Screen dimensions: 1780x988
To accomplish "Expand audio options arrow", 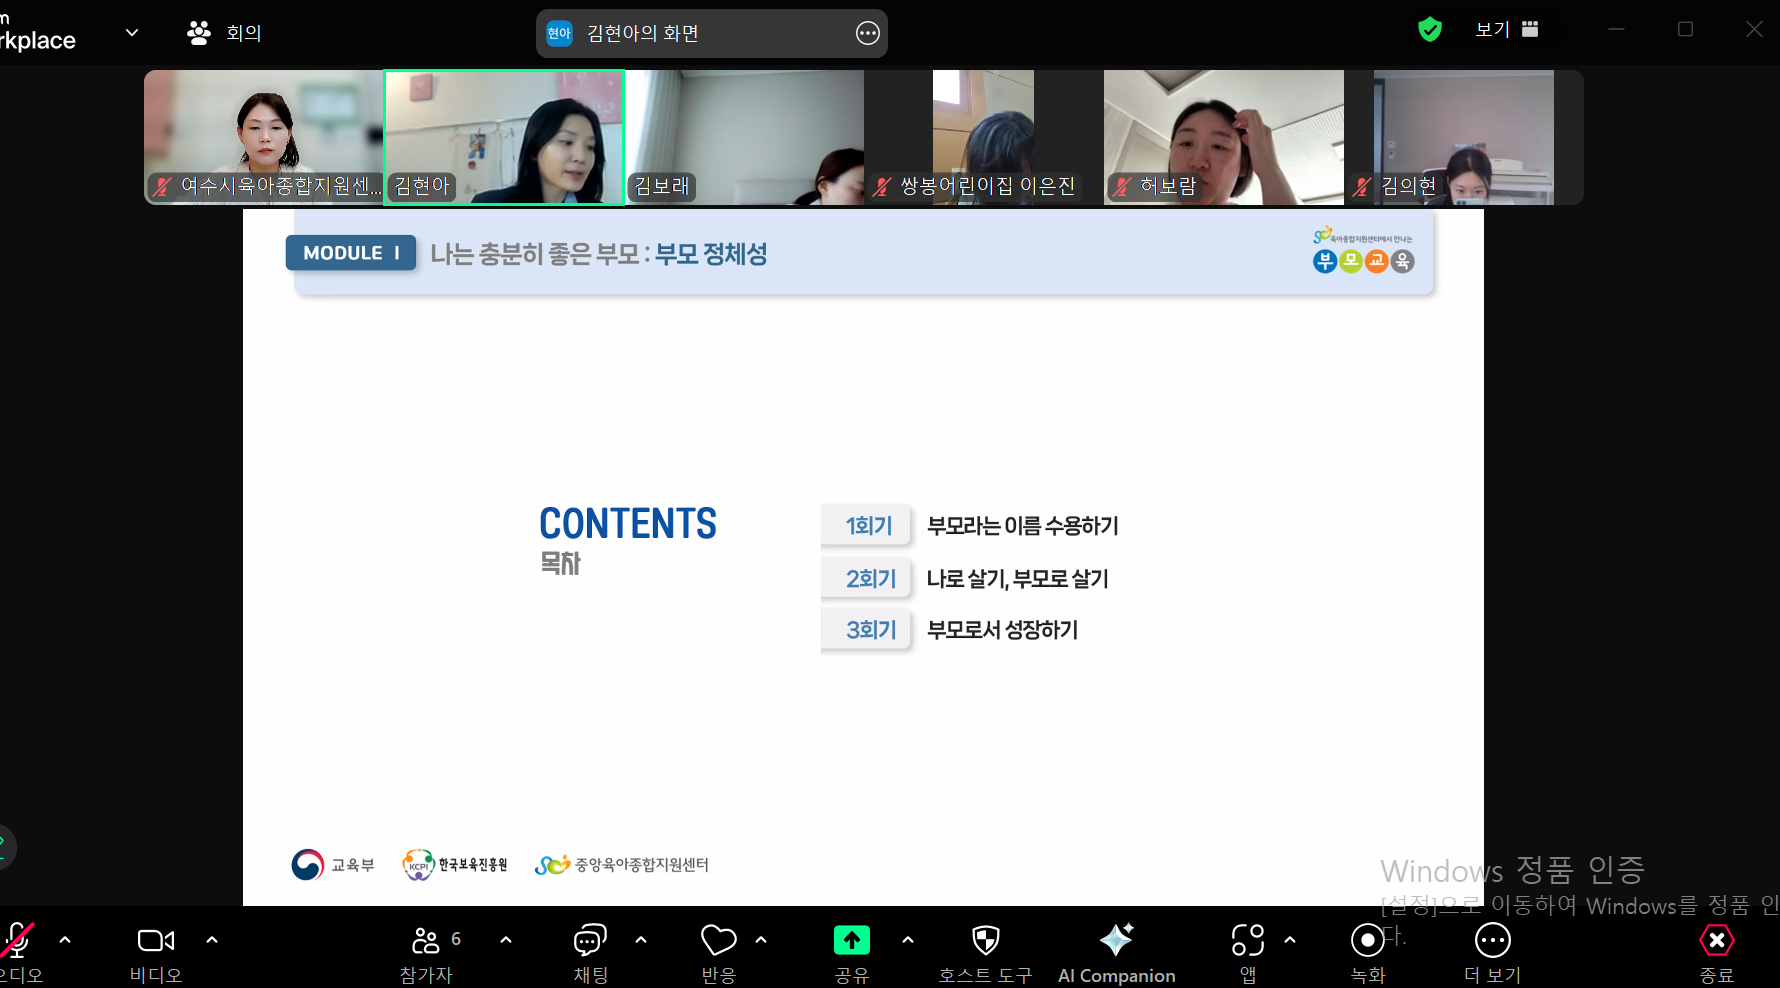I will pos(65,940).
